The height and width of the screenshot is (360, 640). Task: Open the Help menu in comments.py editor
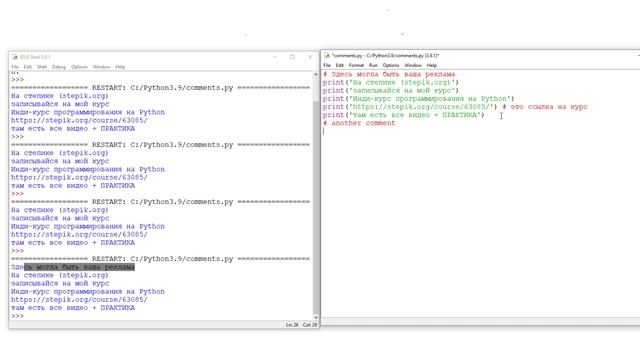[x=431, y=65]
